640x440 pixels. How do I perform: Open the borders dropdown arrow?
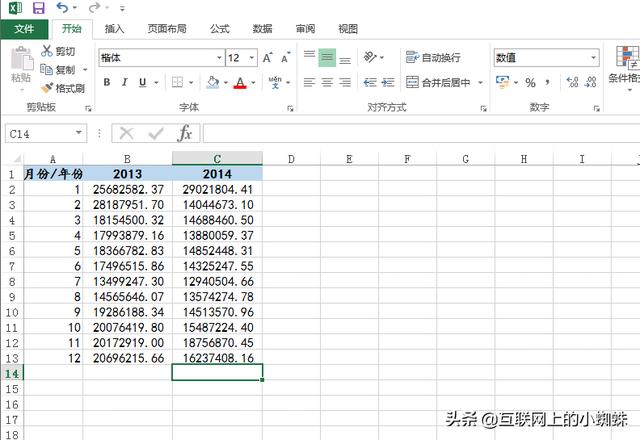point(191,83)
